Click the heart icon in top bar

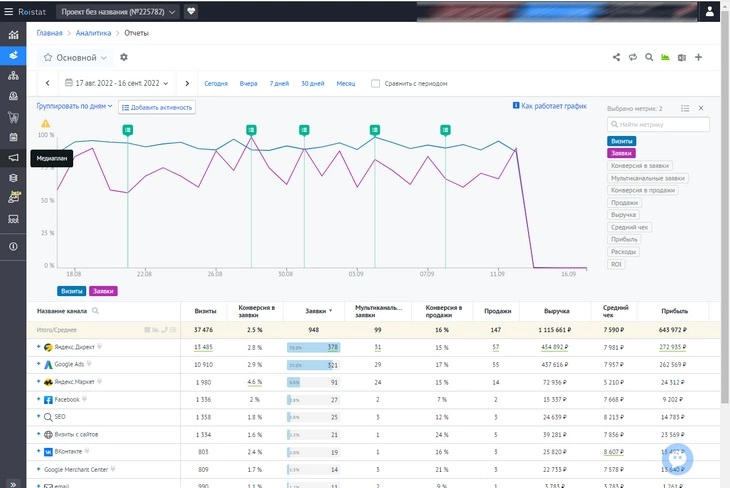point(191,11)
